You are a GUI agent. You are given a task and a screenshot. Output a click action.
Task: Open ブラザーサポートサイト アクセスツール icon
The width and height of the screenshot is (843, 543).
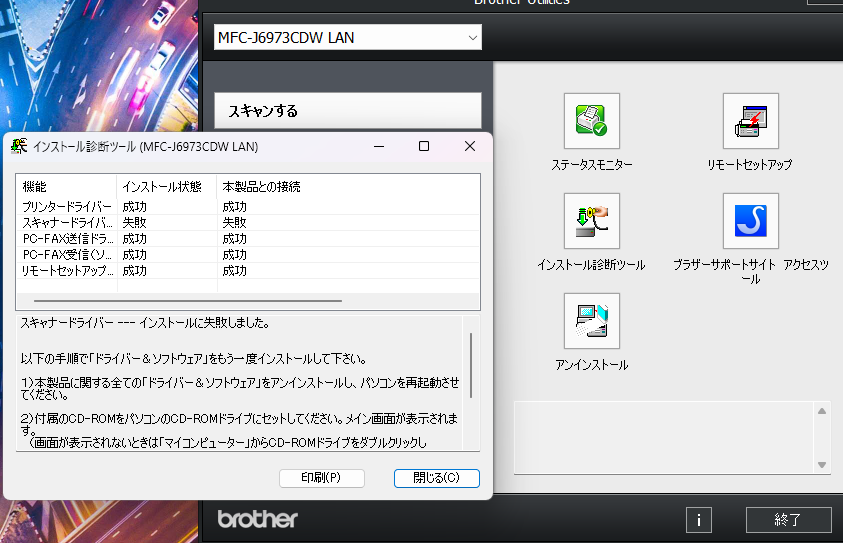[x=751, y=221]
